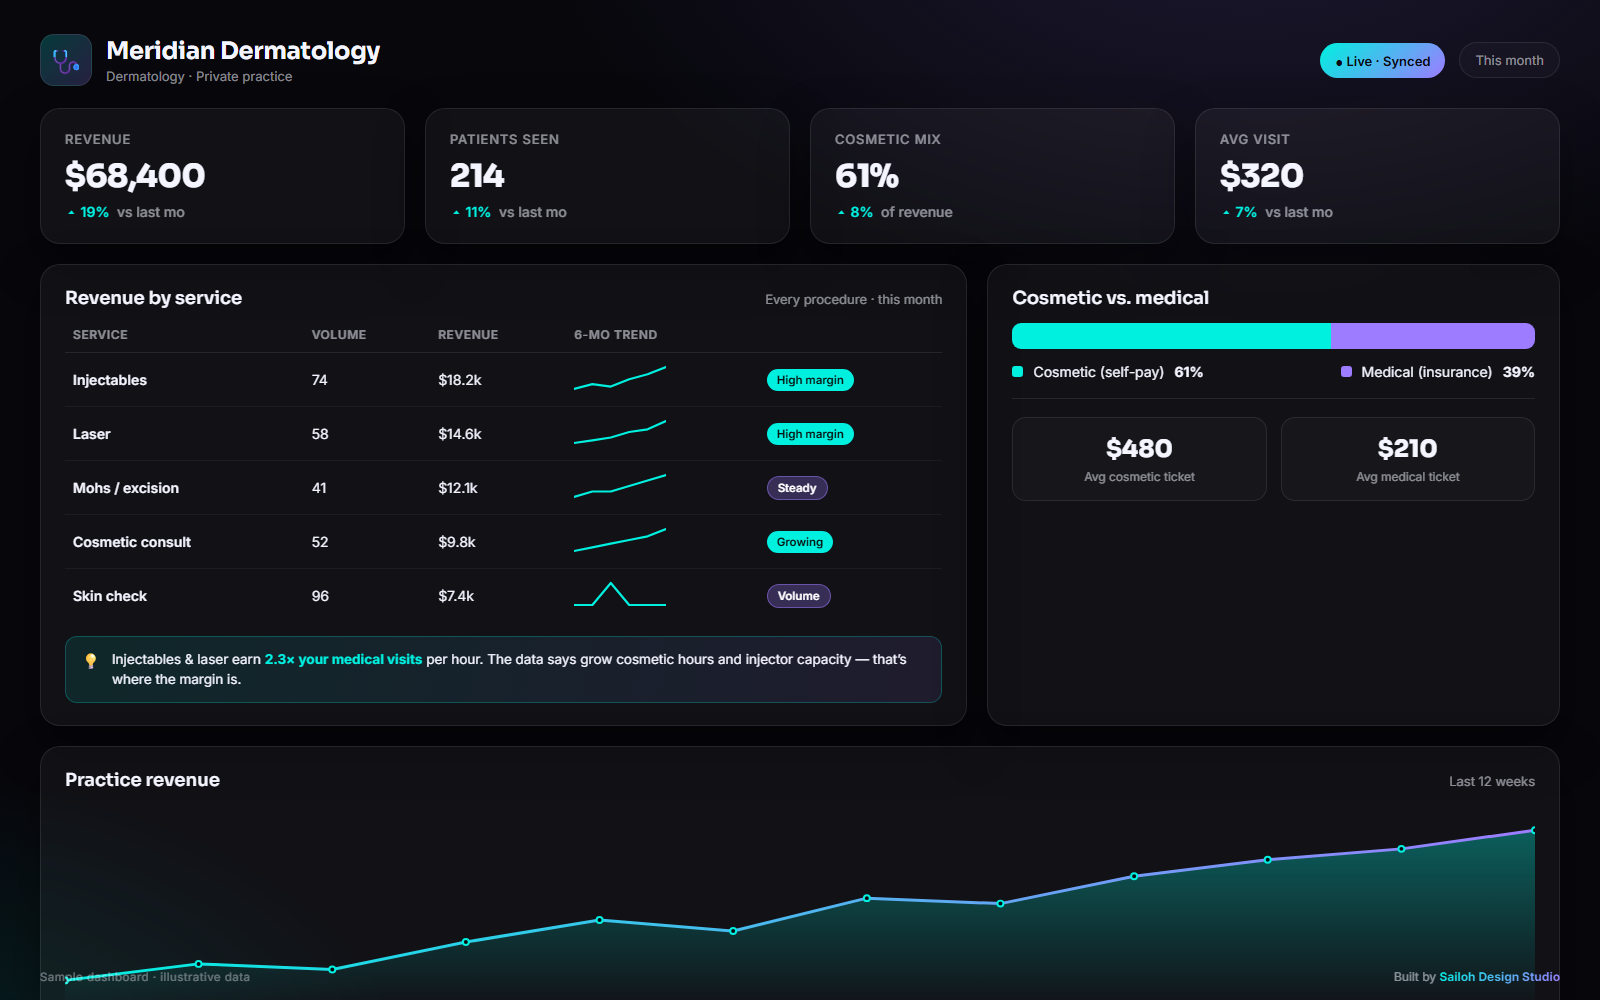Viewport: 1600px width, 1000px height.
Task: Click the volume value 74
Action: click(x=320, y=380)
